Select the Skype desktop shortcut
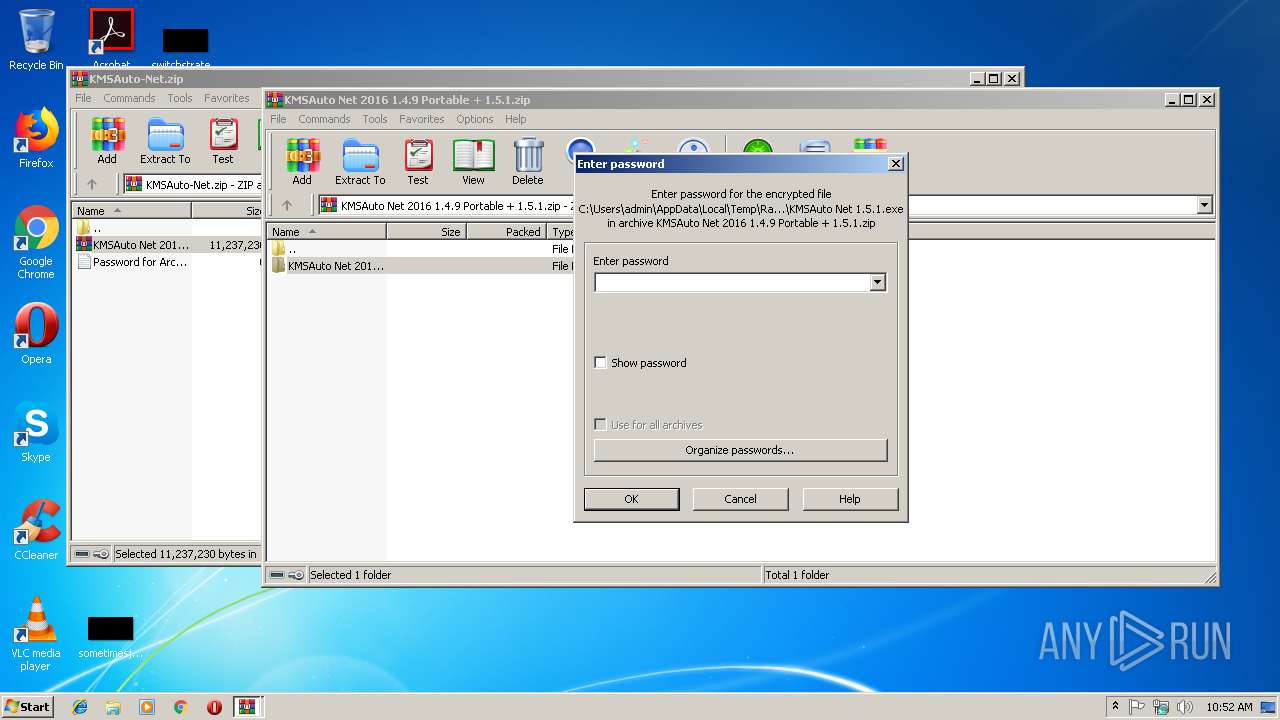Image resolution: width=1280 pixels, height=720 pixels. (x=36, y=432)
